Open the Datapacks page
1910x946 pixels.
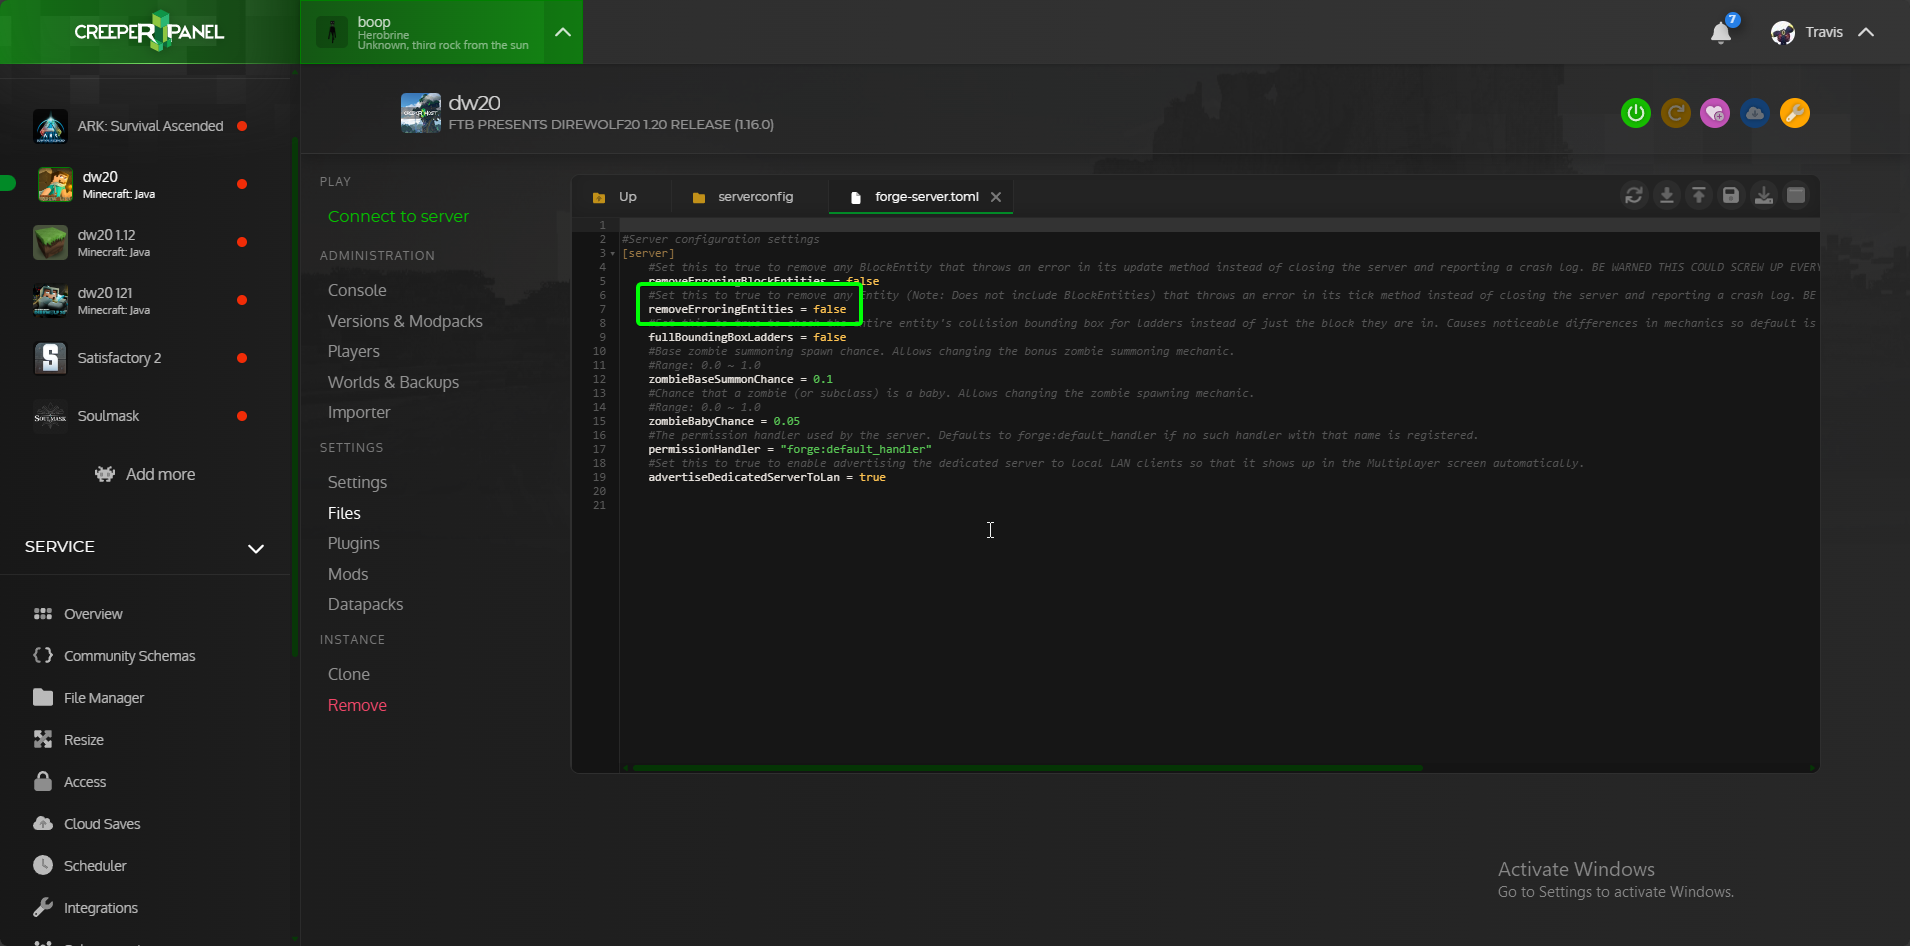tap(366, 604)
